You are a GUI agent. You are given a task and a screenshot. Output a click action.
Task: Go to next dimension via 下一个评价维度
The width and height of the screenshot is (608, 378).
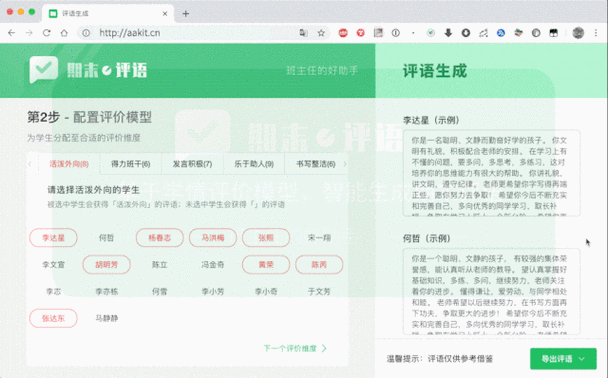tap(295, 348)
